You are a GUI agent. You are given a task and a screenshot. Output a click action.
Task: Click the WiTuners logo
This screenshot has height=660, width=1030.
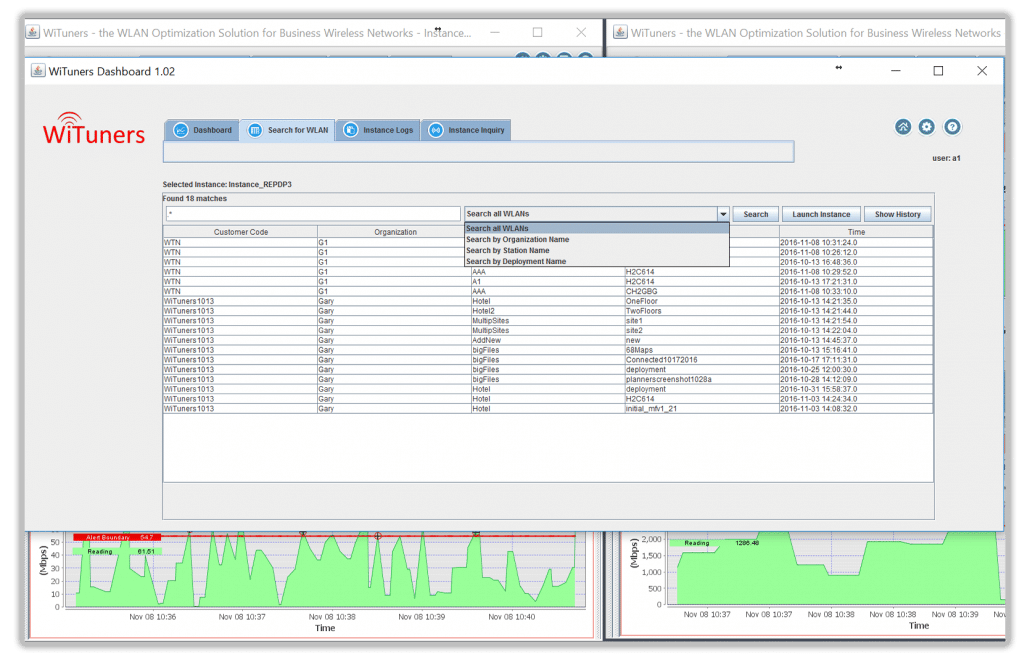pyautogui.click(x=93, y=129)
